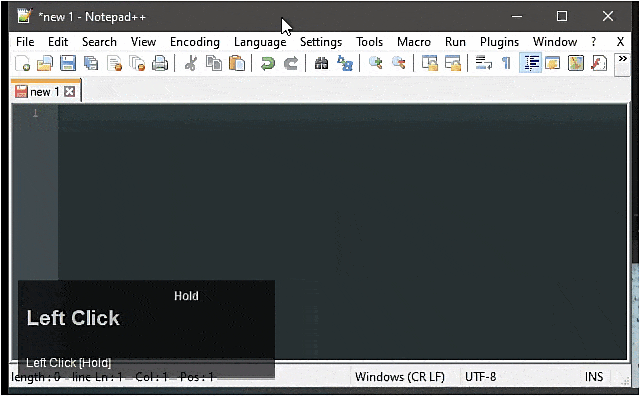Minimize the Notepad++ window
Screen dimensions: 640x396
coord(517,17)
